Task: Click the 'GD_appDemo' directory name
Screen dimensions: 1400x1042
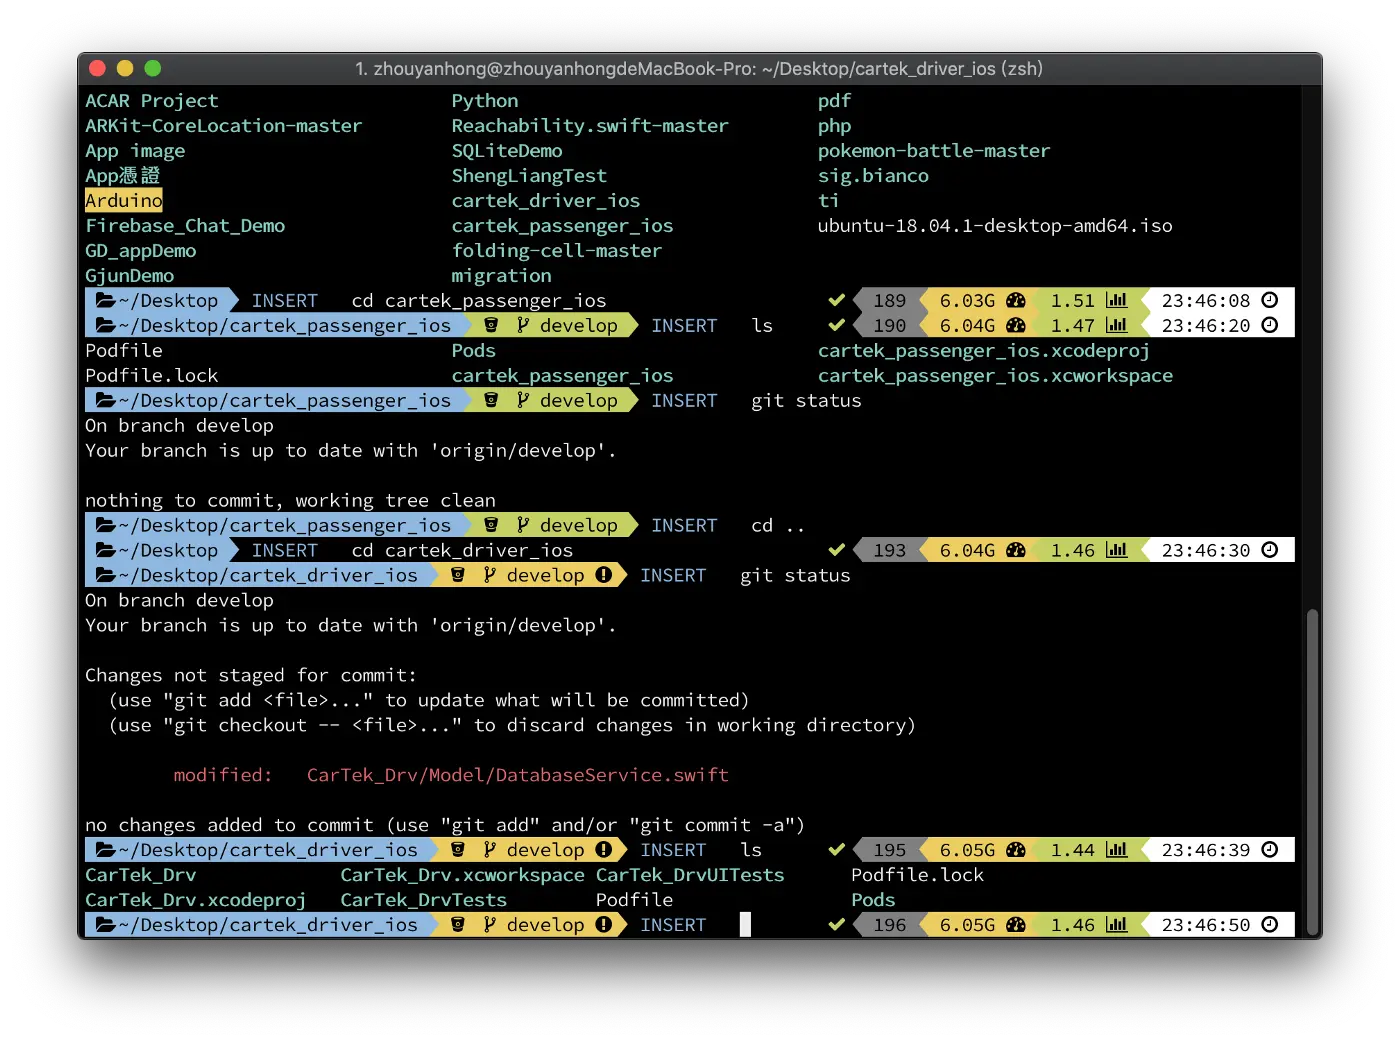Action: (141, 251)
